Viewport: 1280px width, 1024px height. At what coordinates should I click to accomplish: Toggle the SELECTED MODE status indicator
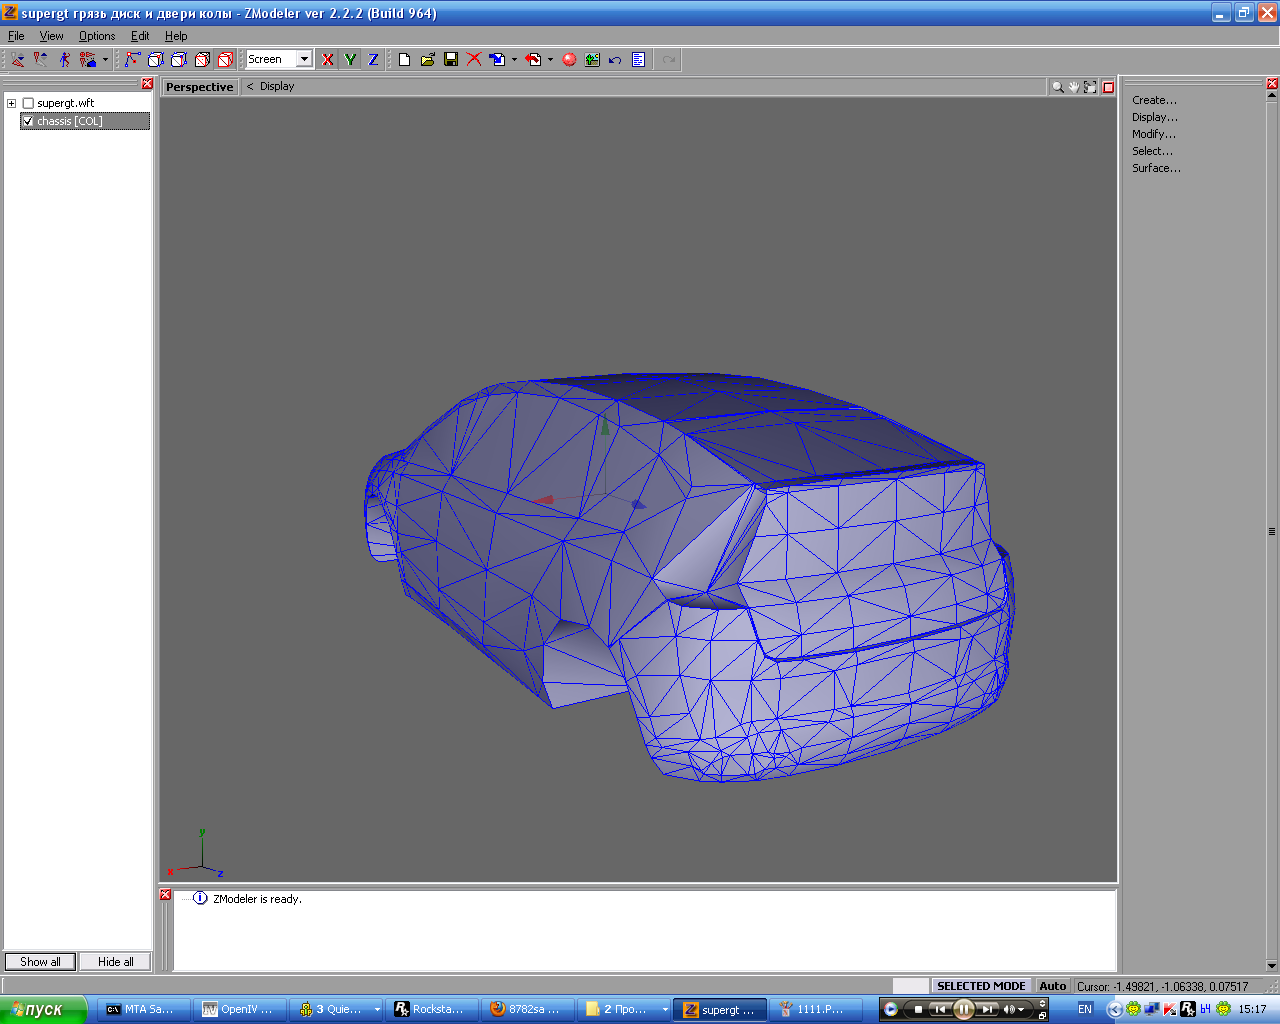[x=980, y=986]
